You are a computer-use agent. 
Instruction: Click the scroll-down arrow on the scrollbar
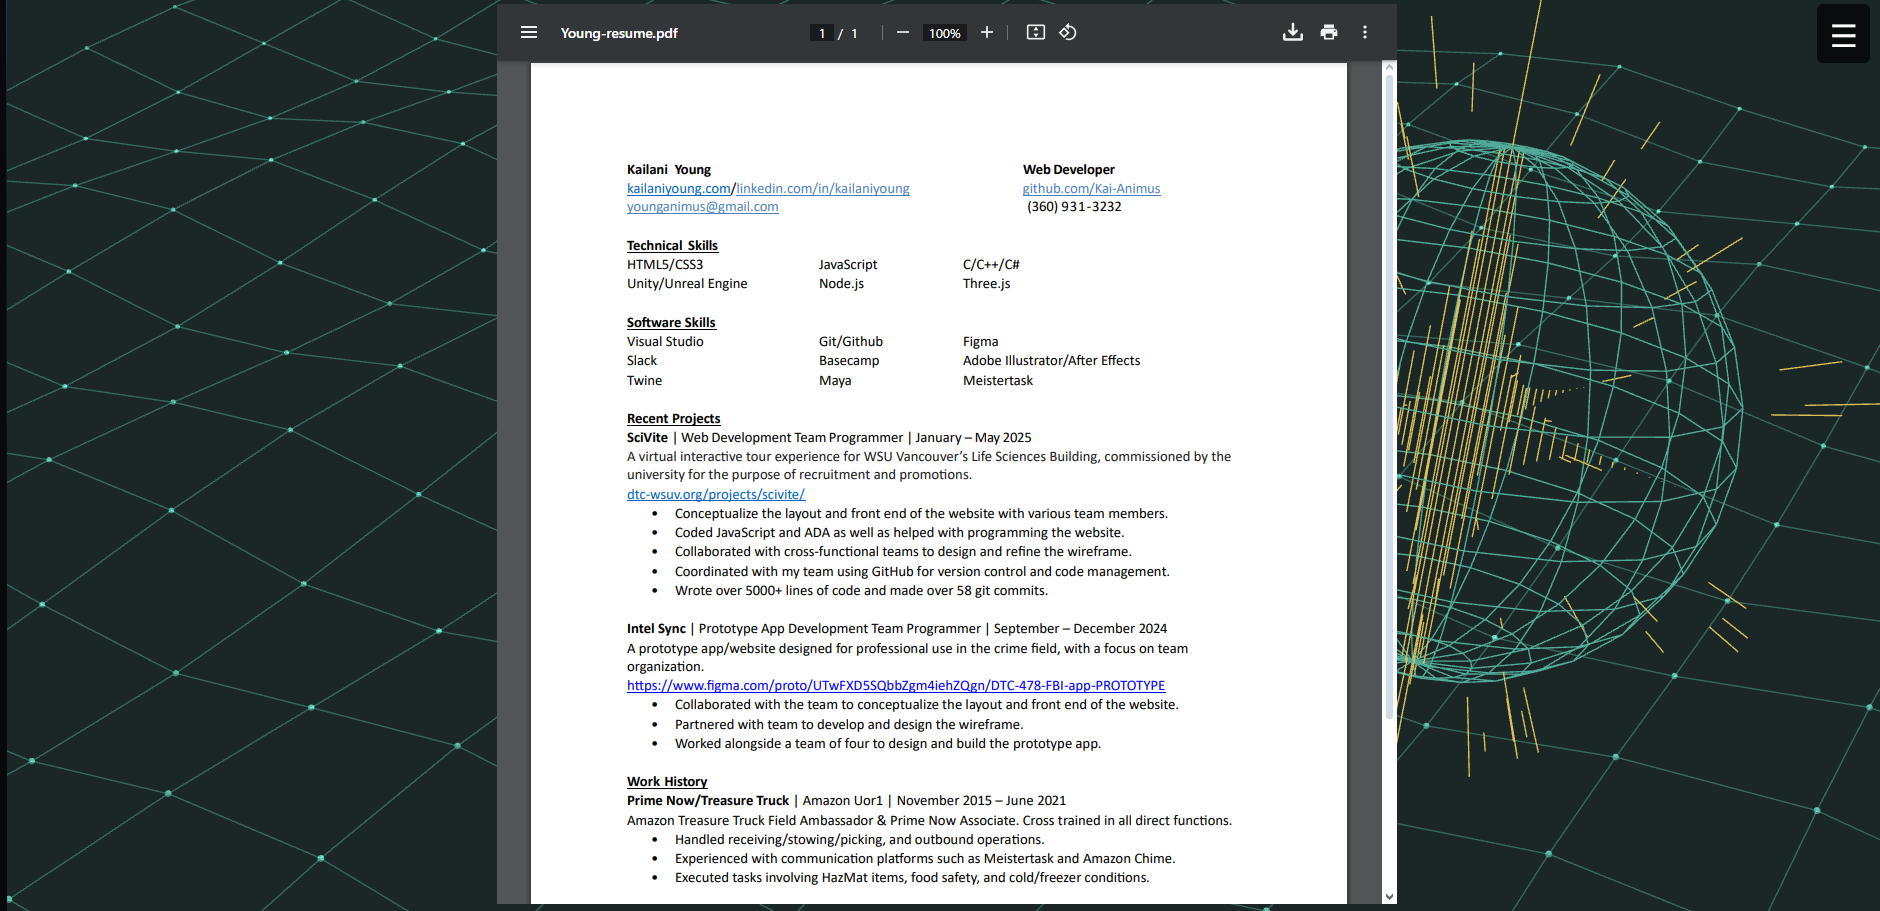point(1389,897)
